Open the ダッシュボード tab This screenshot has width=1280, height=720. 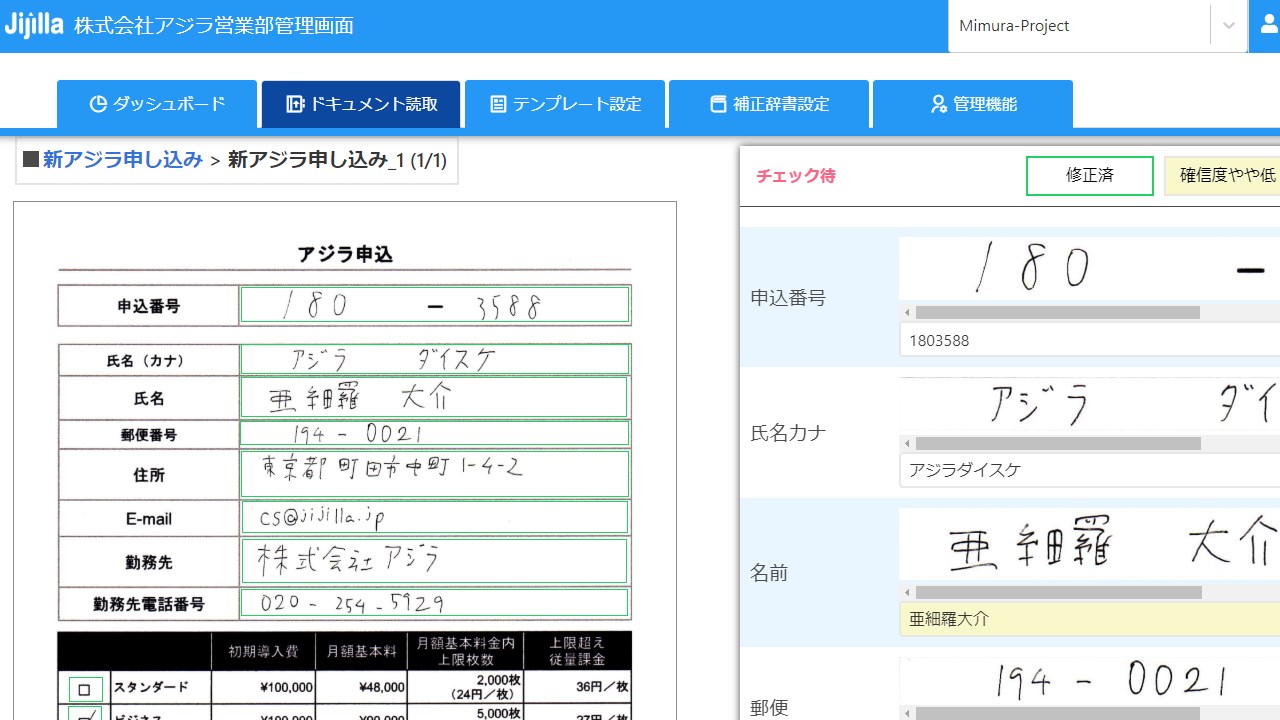click(157, 104)
